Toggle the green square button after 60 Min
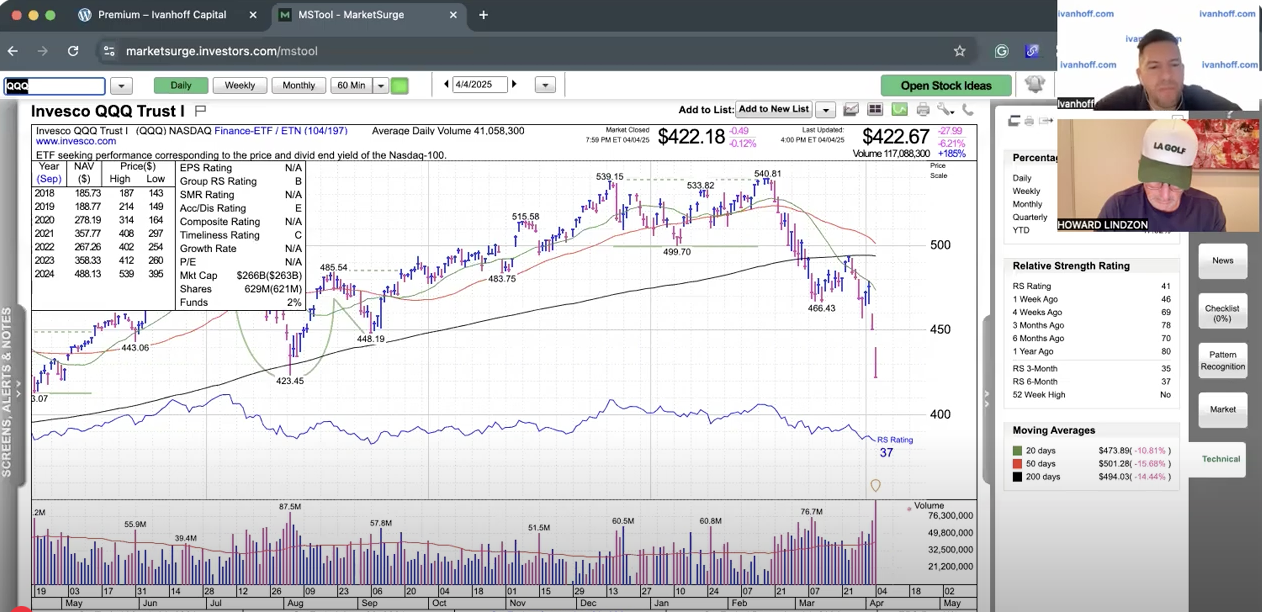Viewport: 1262px width, 612px height. 399,86
